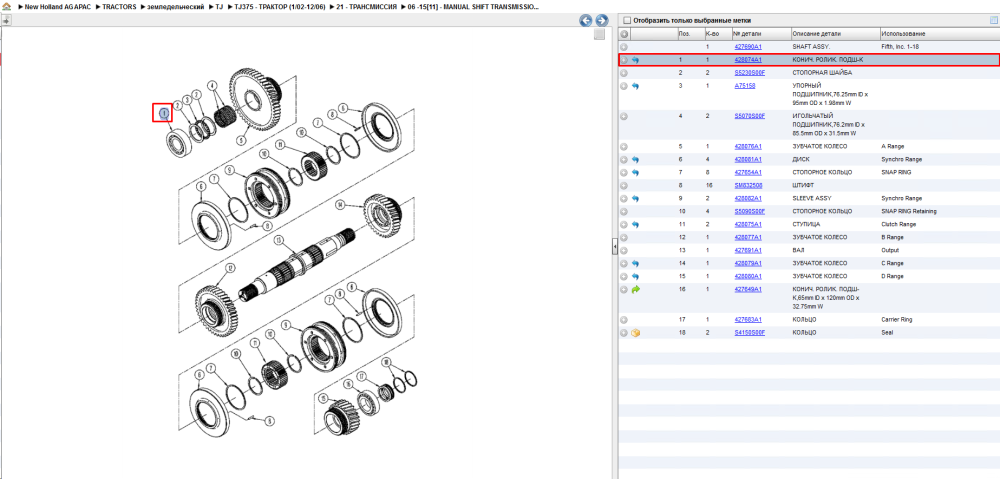Click the pin icon above the diagram corner
This screenshot has height=479, width=1000.
point(6,20)
